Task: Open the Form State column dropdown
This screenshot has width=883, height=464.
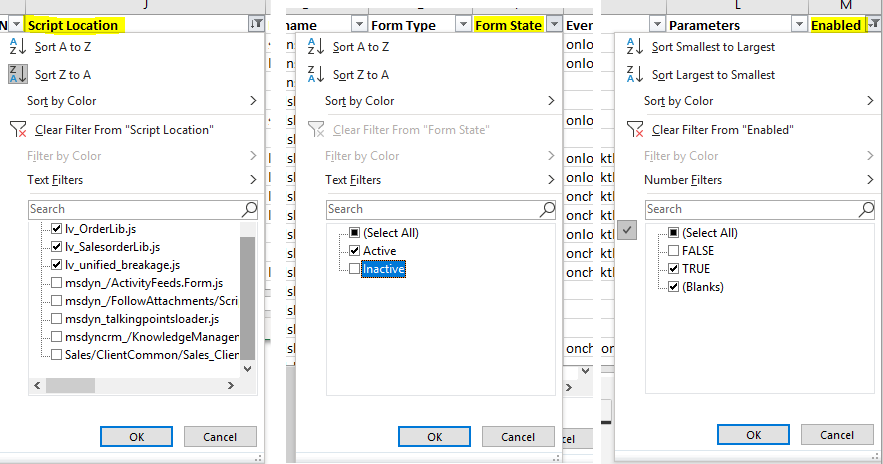Action: pyautogui.click(x=555, y=24)
